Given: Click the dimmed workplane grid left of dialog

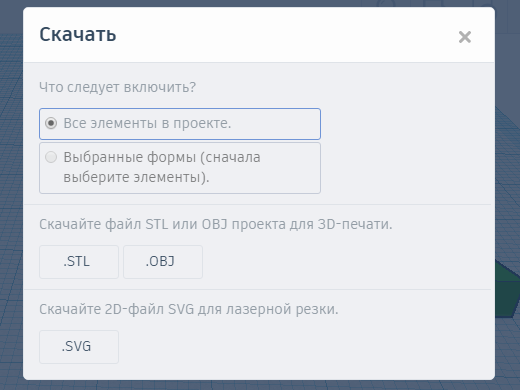Looking at the screenshot, I should tap(11, 200).
